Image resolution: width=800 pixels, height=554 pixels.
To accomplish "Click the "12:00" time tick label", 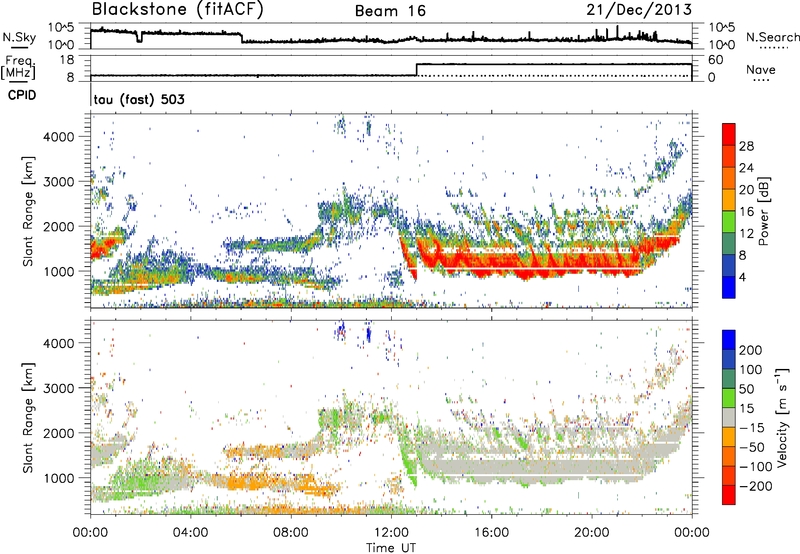I will (391, 533).
